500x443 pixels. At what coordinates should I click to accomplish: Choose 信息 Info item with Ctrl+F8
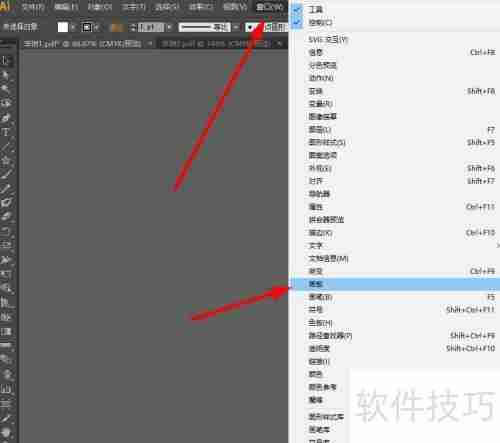(394, 52)
